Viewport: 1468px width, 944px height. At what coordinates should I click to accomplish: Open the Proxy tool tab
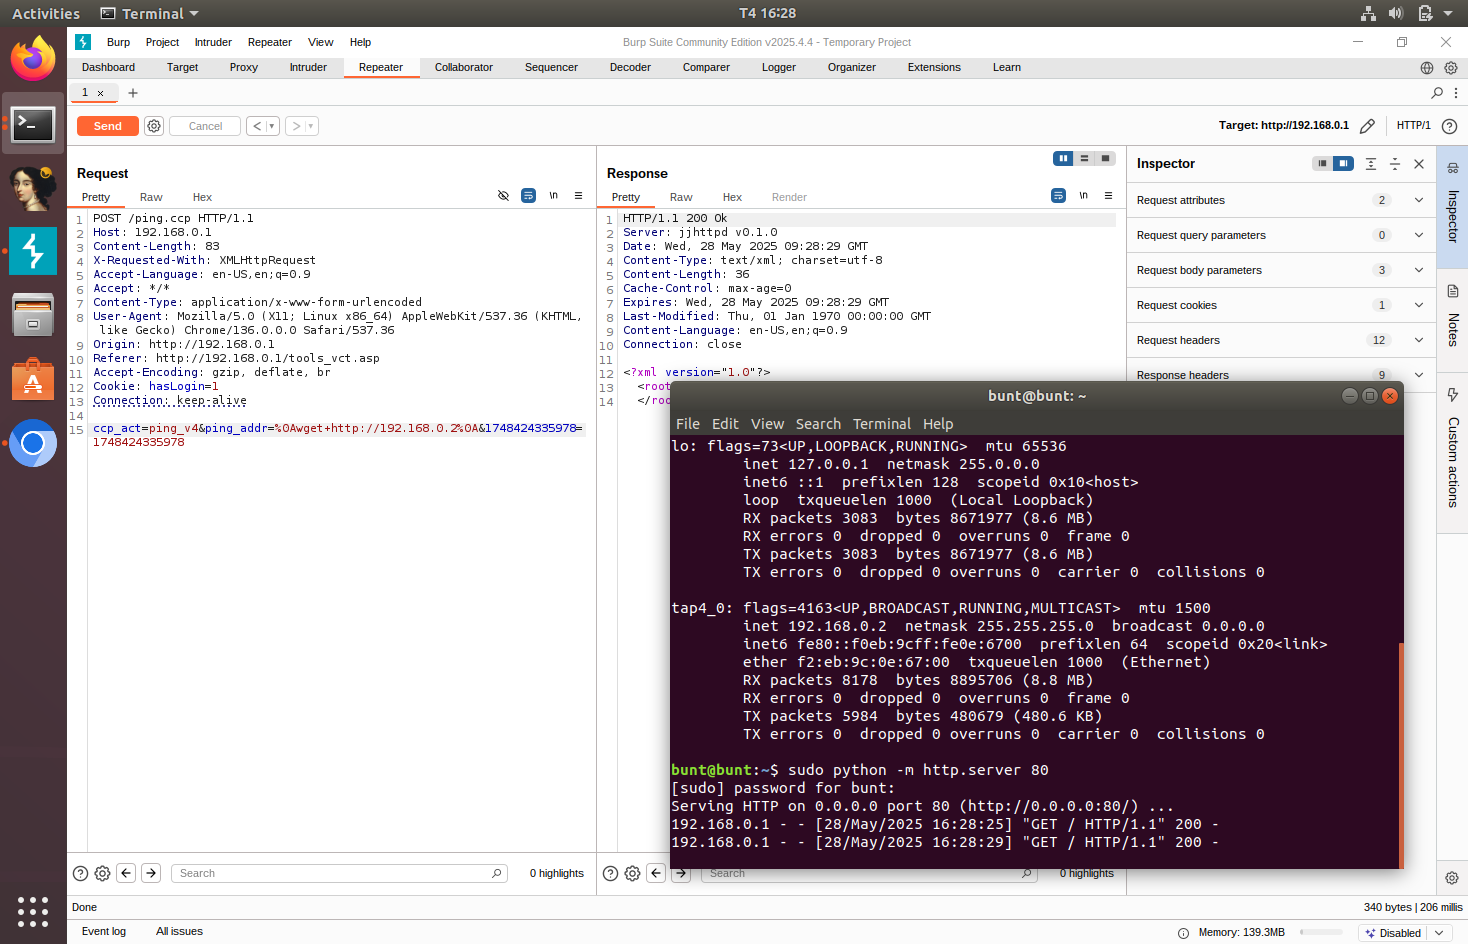click(x=244, y=67)
